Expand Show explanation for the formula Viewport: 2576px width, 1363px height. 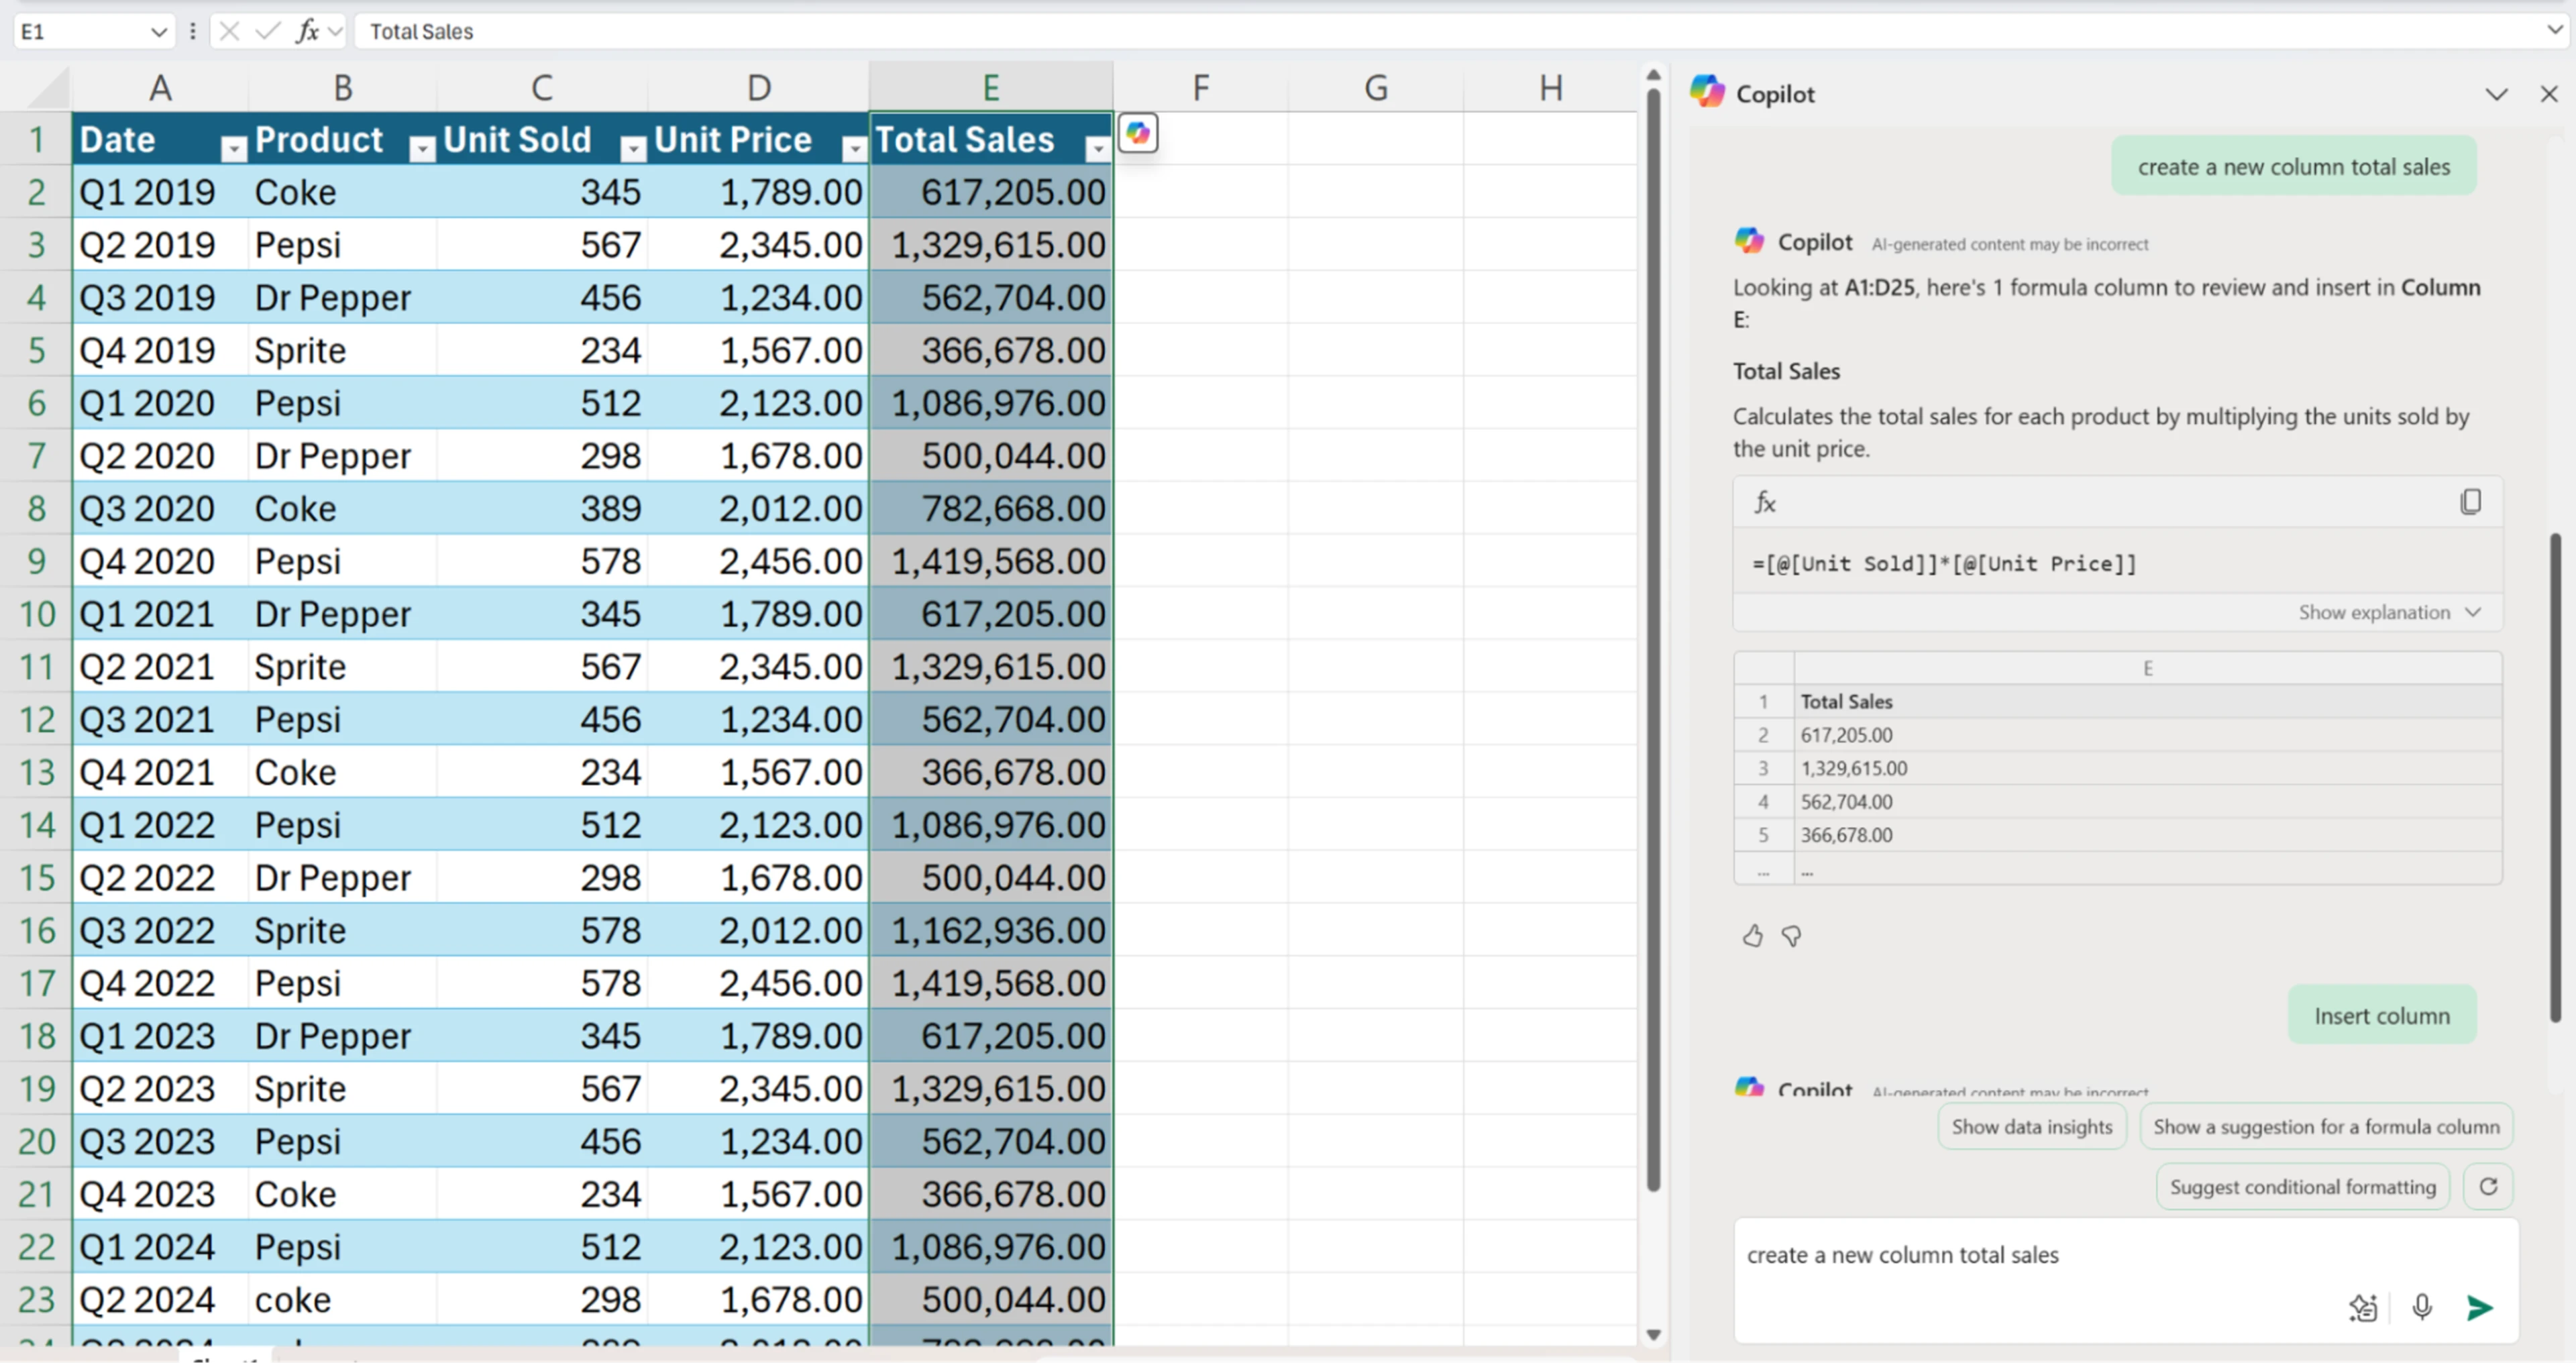click(2389, 612)
